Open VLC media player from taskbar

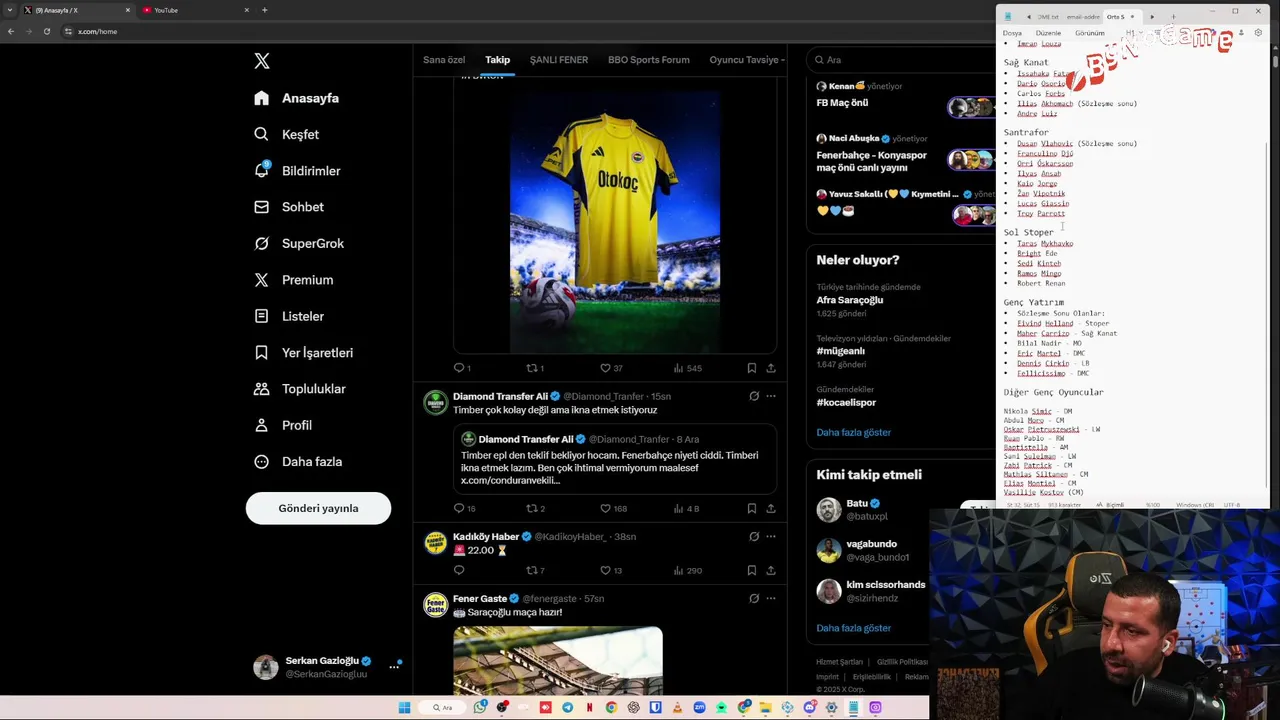(677, 707)
